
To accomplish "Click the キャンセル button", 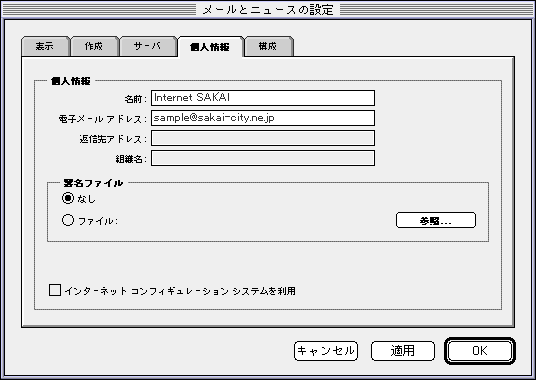I will point(326,351).
